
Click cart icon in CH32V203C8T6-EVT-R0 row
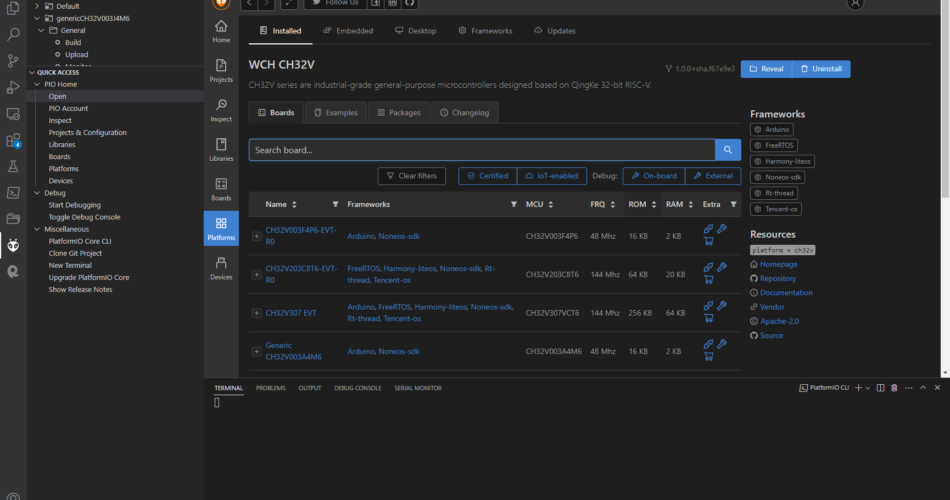click(x=708, y=279)
